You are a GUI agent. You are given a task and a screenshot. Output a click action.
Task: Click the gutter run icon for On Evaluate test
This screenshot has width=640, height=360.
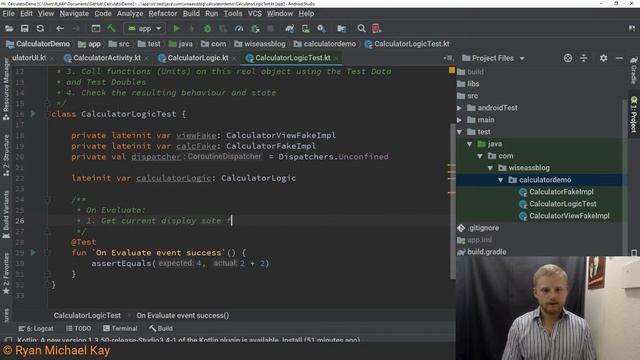(33, 253)
